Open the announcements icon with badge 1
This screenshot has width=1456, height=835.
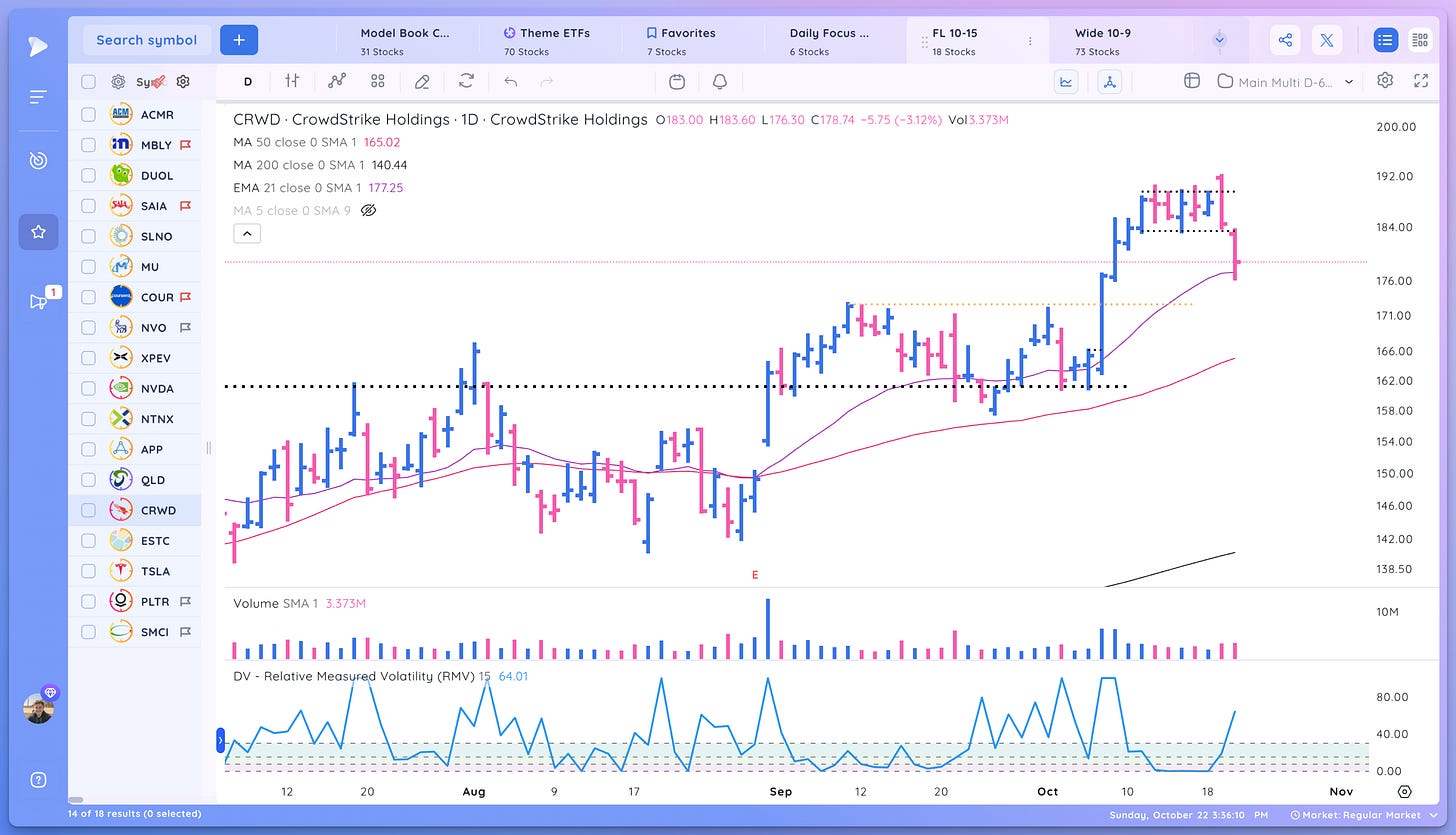(x=40, y=300)
